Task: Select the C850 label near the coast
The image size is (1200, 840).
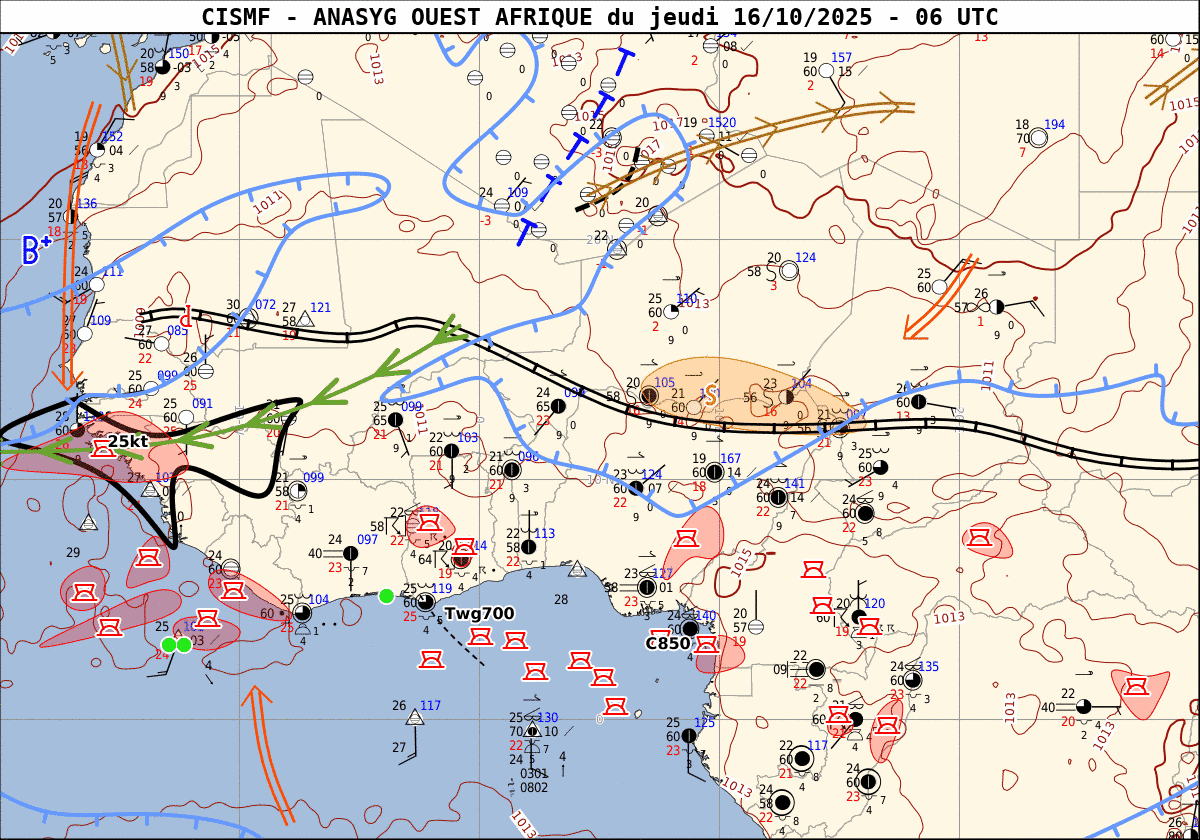Action: tap(668, 643)
